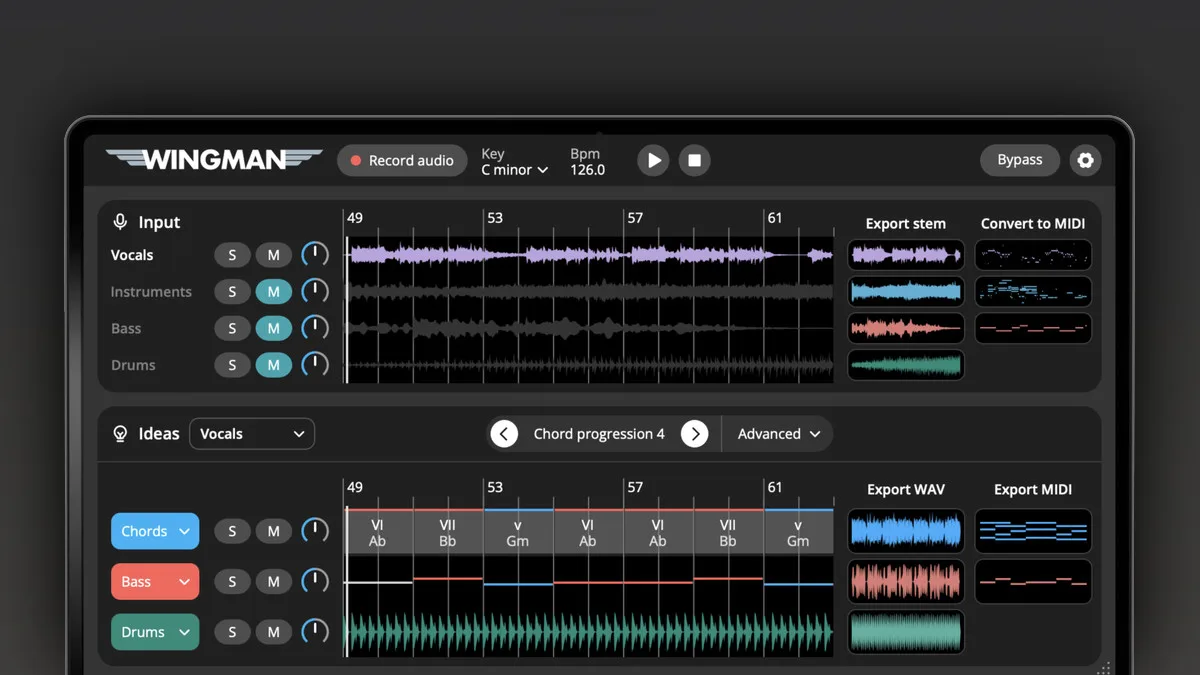Unmute the Bass input track
Viewport: 1200px width, 675px height.
click(x=274, y=328)
